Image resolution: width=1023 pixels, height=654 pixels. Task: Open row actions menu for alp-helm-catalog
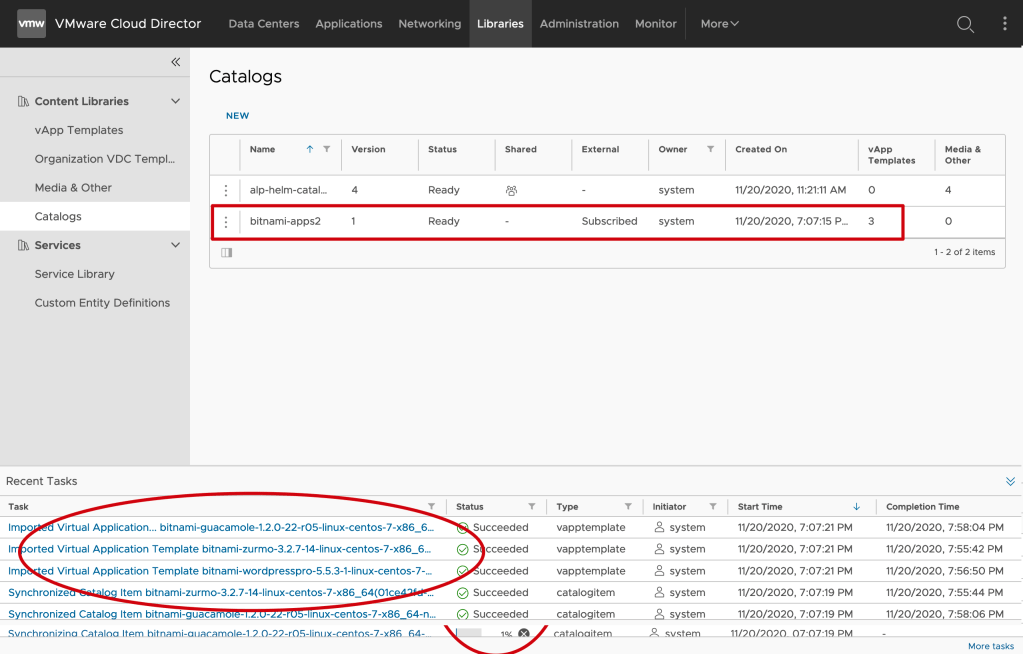[x=226, y=190]
